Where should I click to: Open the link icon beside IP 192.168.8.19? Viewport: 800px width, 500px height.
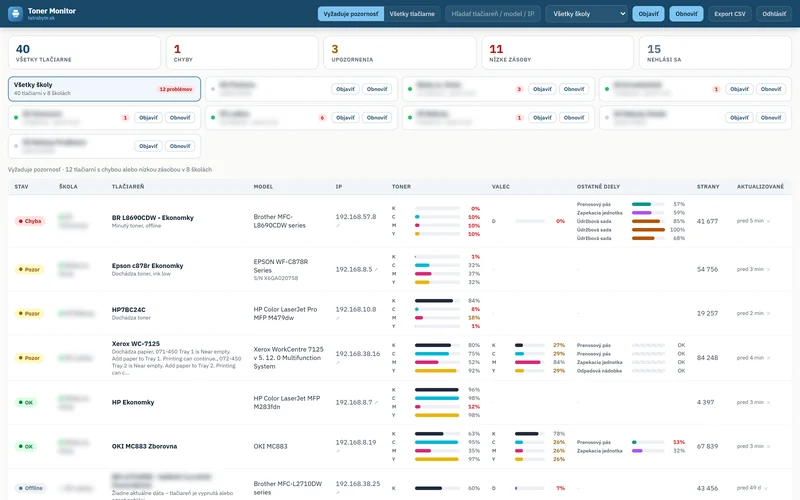click(x=338, y=451)
